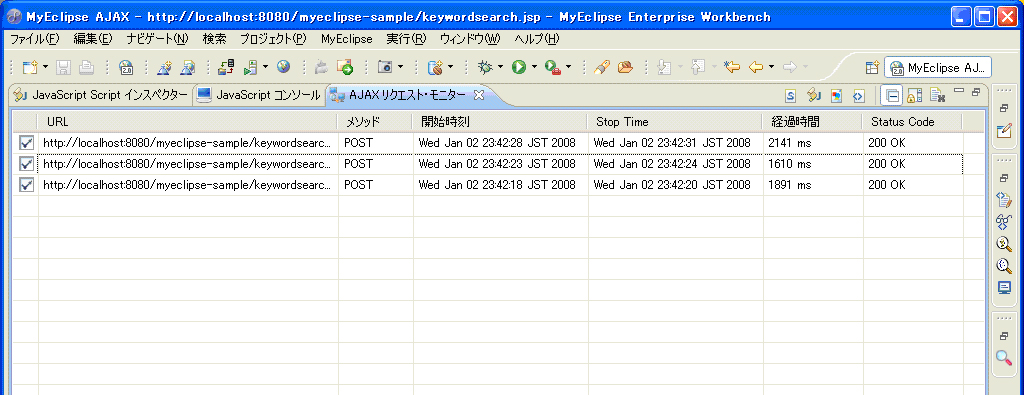
Task: Uncheck the 23:42:18 request checkbox
Action: pyautogui.click(x=27, y=185)
